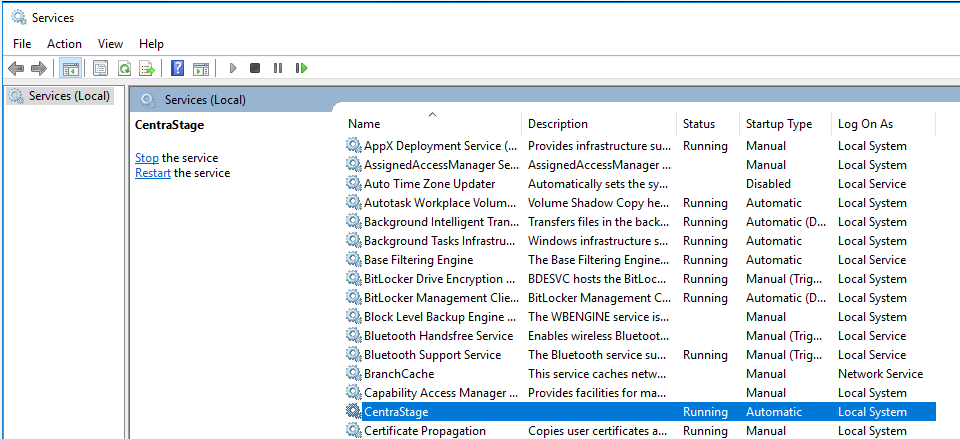Click the green Restart Service icon

pyautogui.click(x=301, y=68)
